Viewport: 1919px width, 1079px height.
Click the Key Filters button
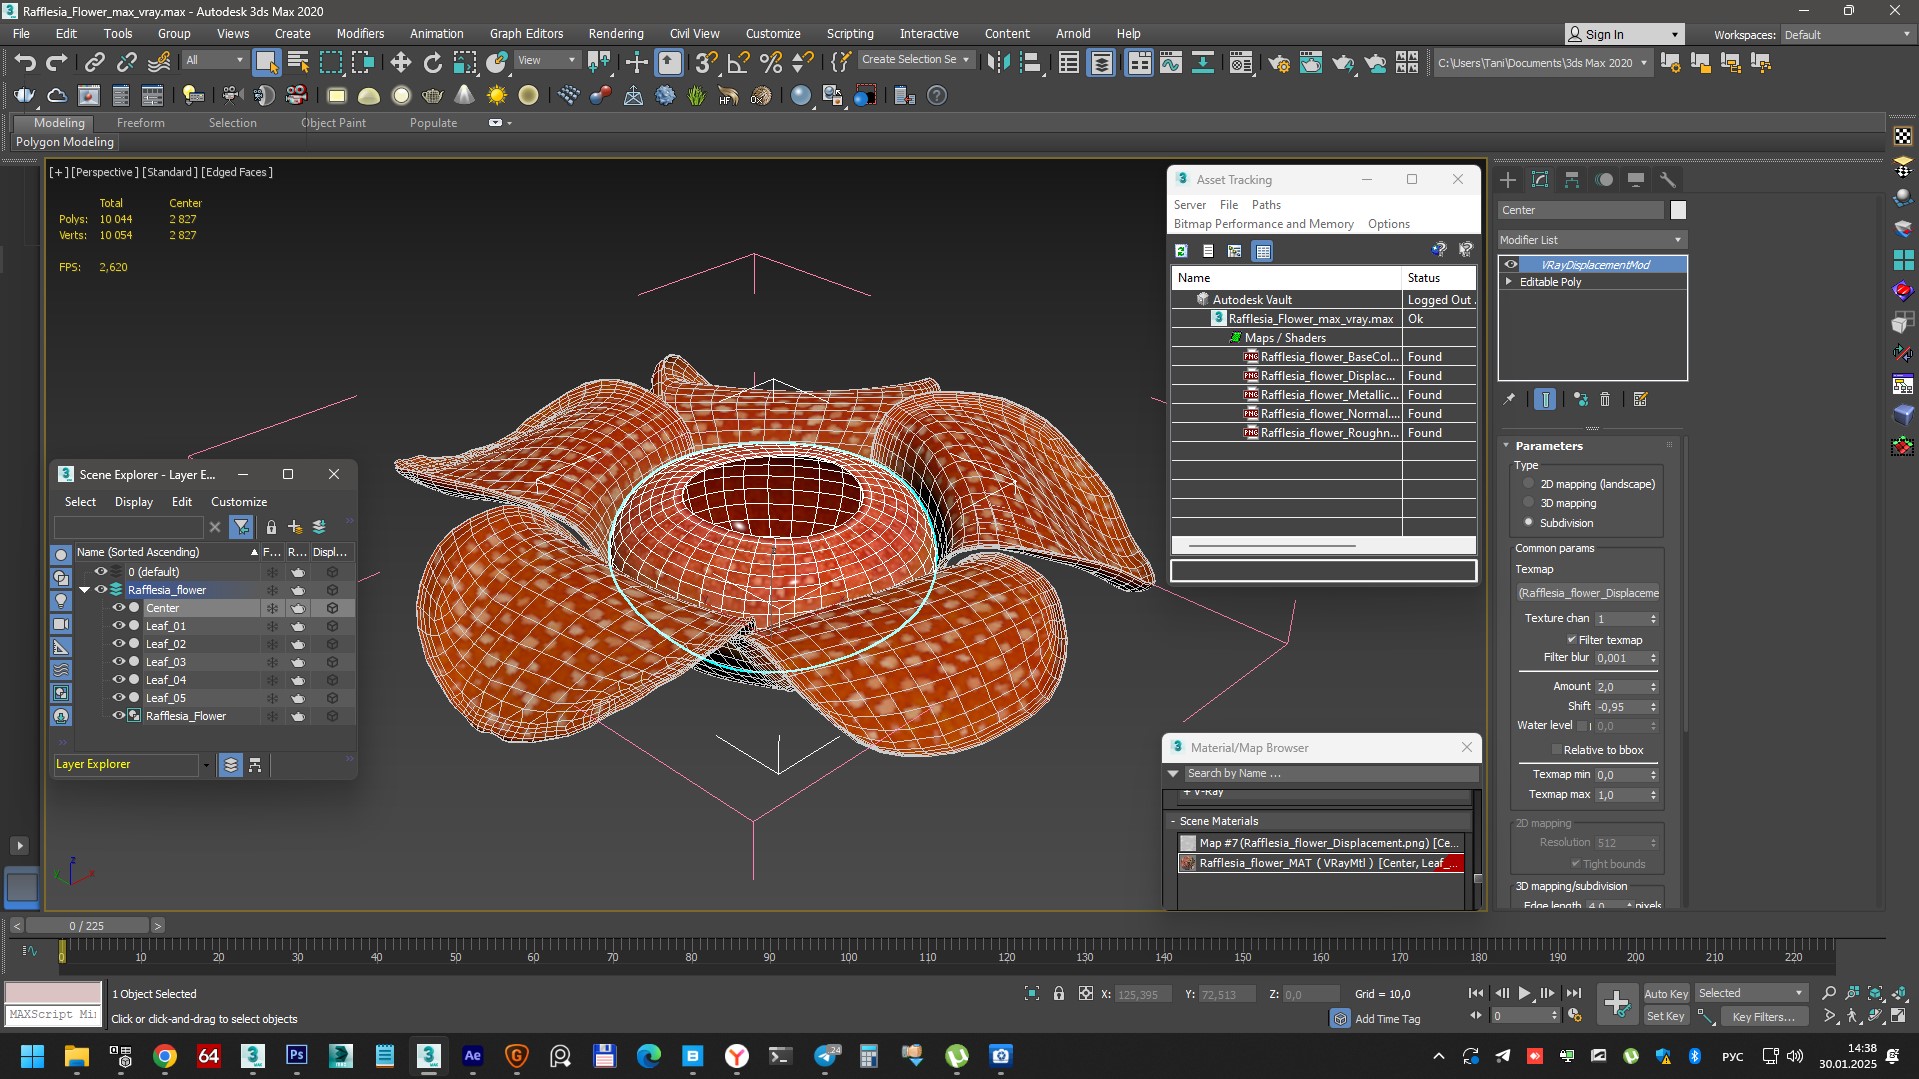(x=1764, y=1017)
